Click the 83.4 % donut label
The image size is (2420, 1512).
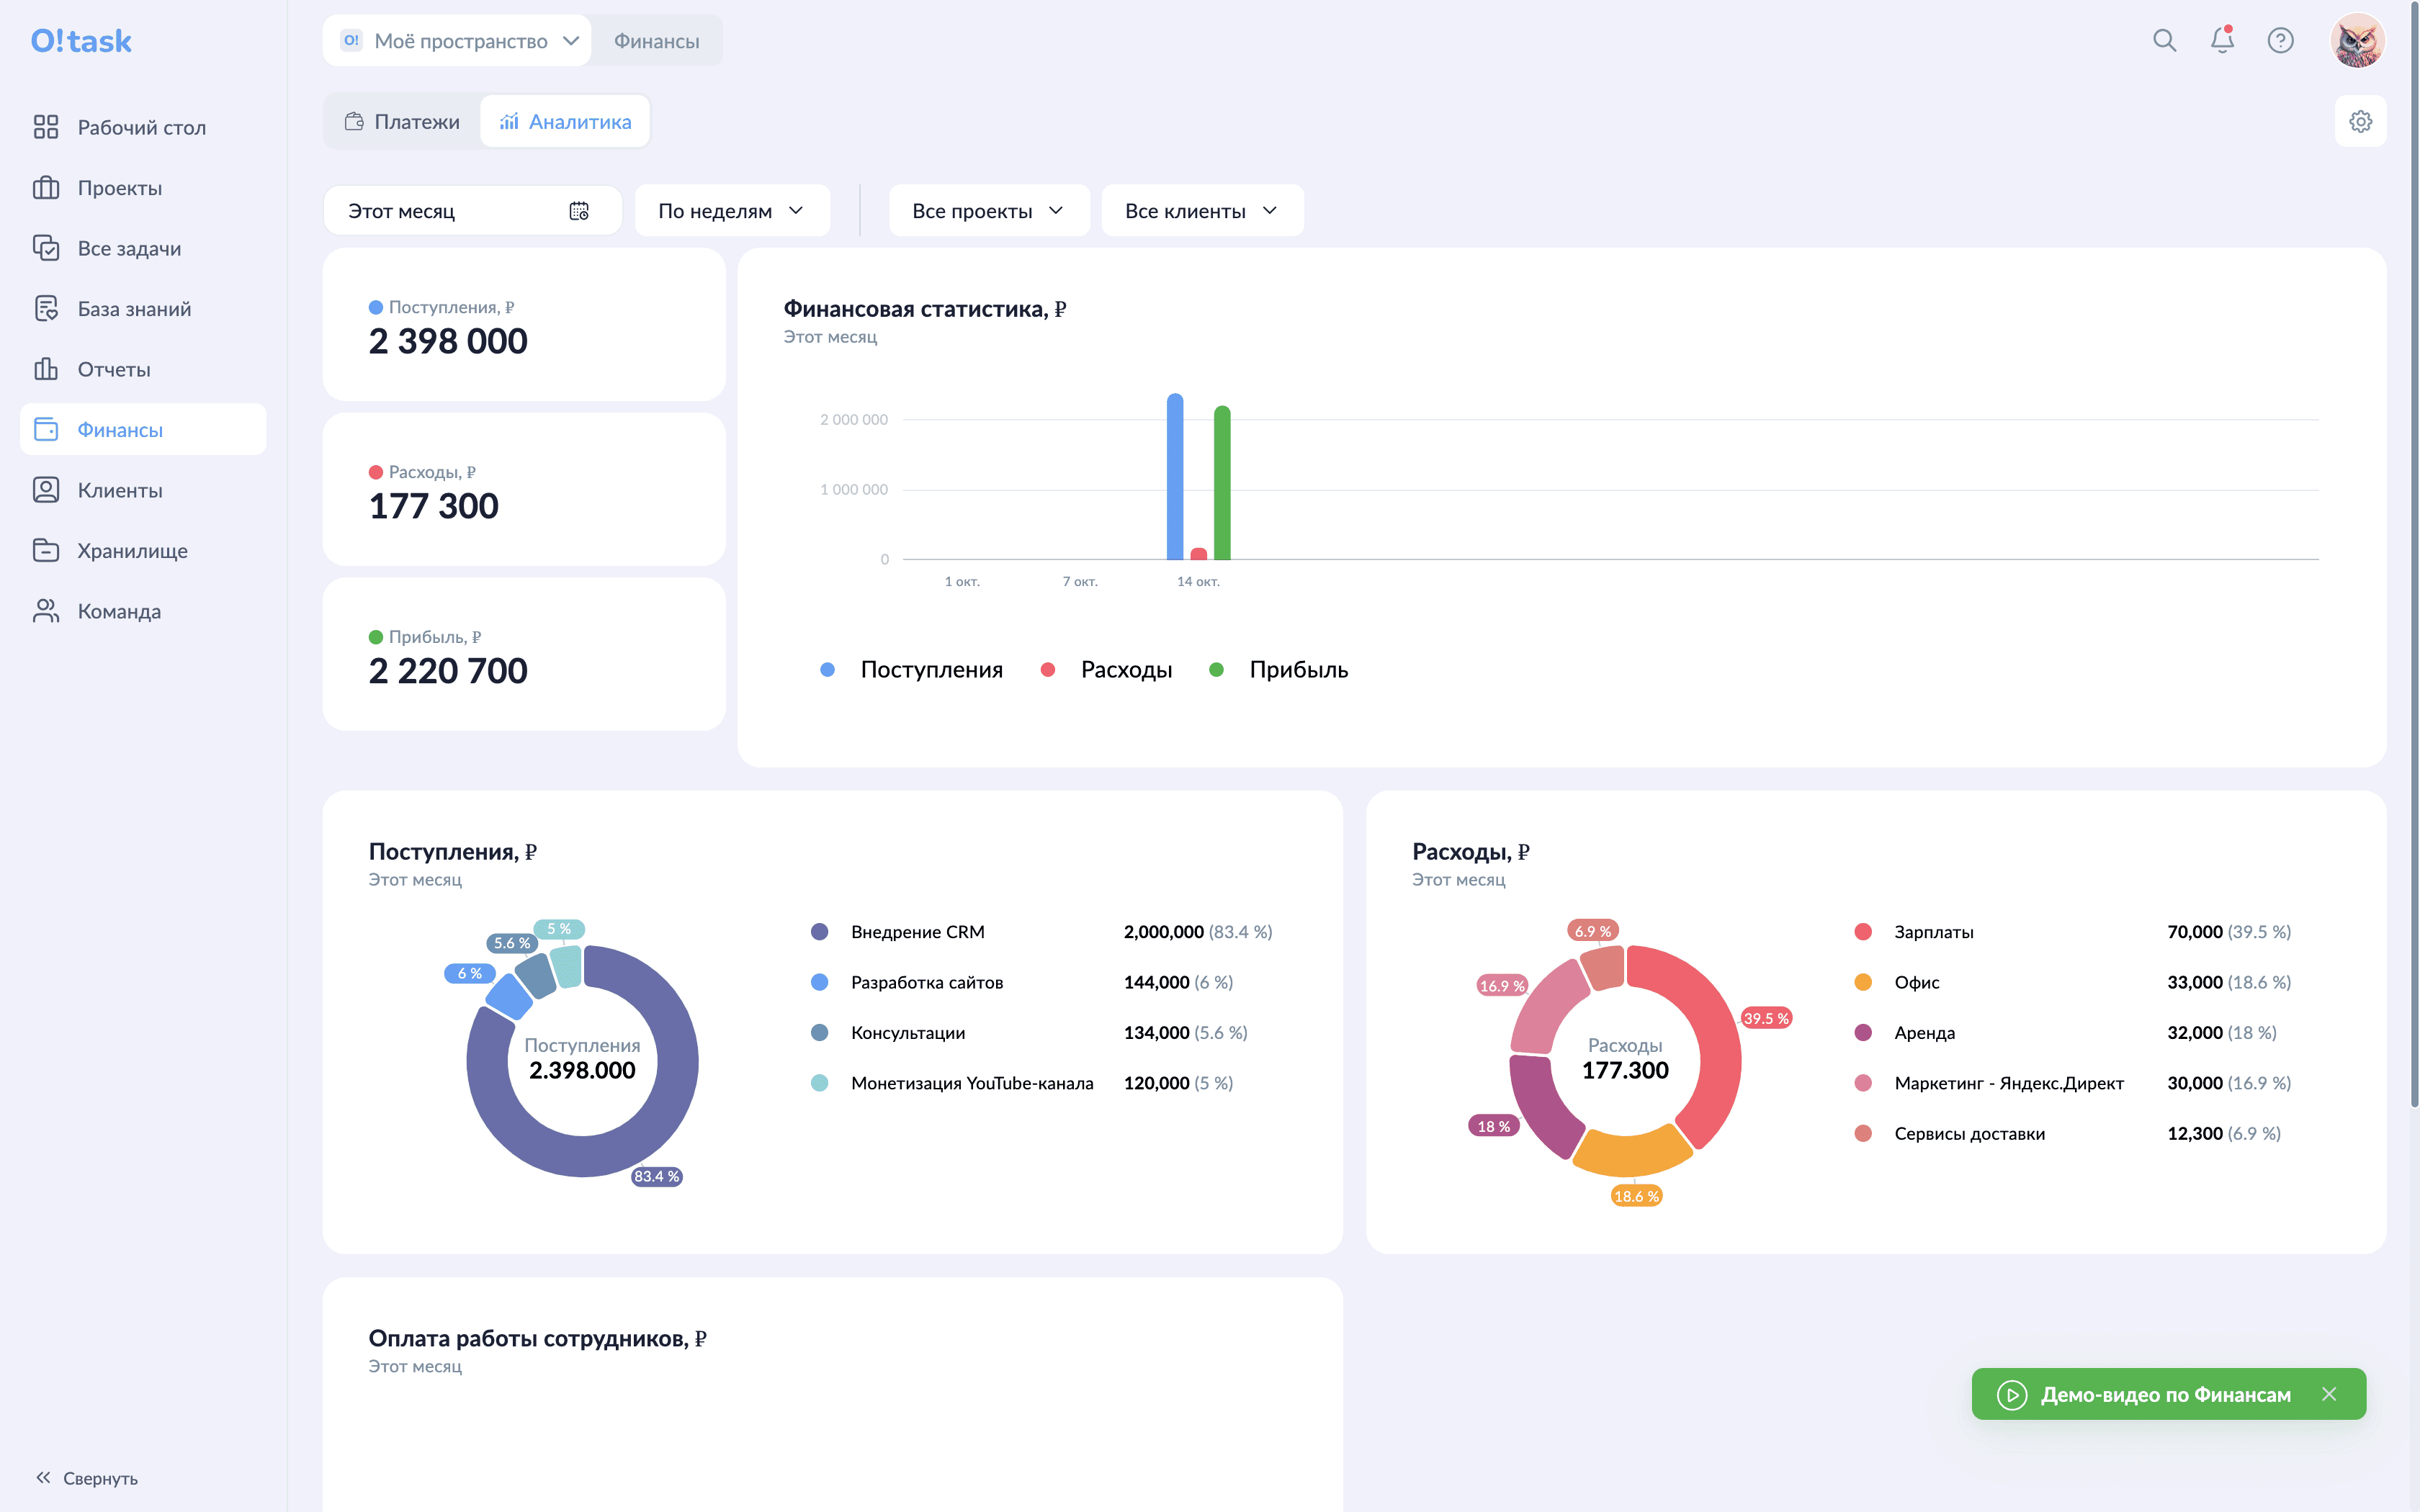coord(657,1177)
